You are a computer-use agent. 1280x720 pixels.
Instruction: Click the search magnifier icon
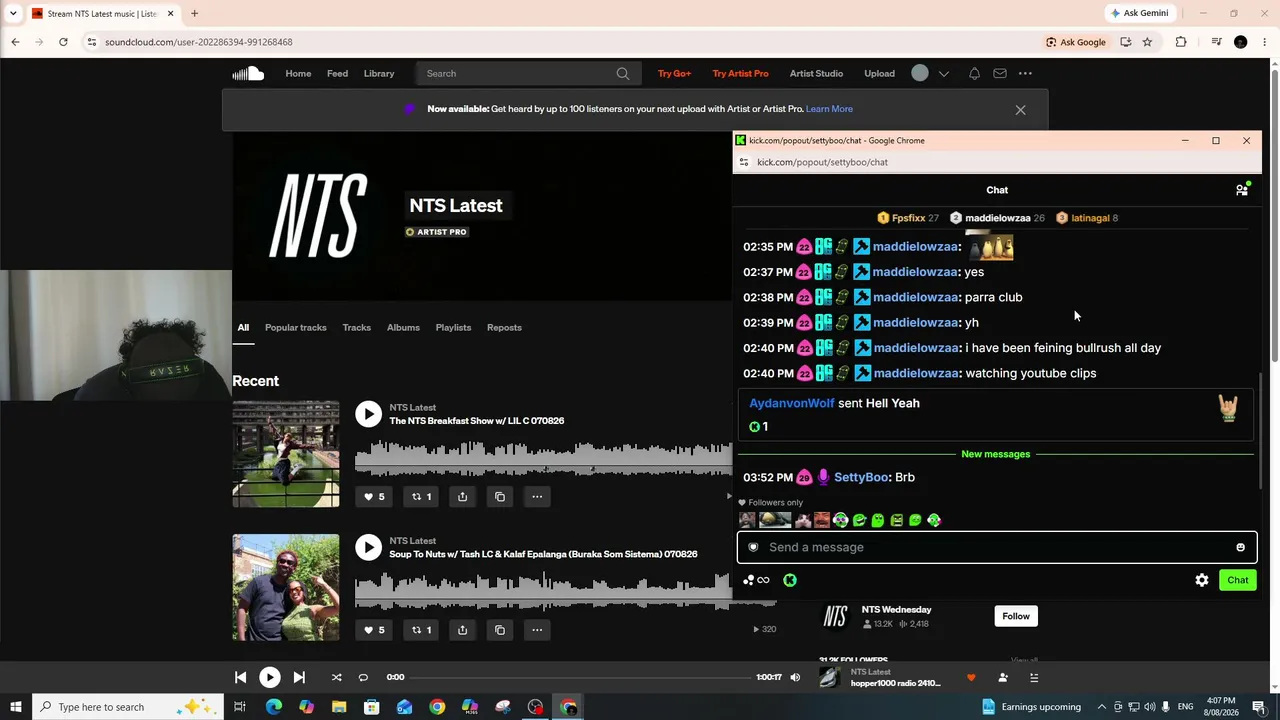click(x=623, y=73)
